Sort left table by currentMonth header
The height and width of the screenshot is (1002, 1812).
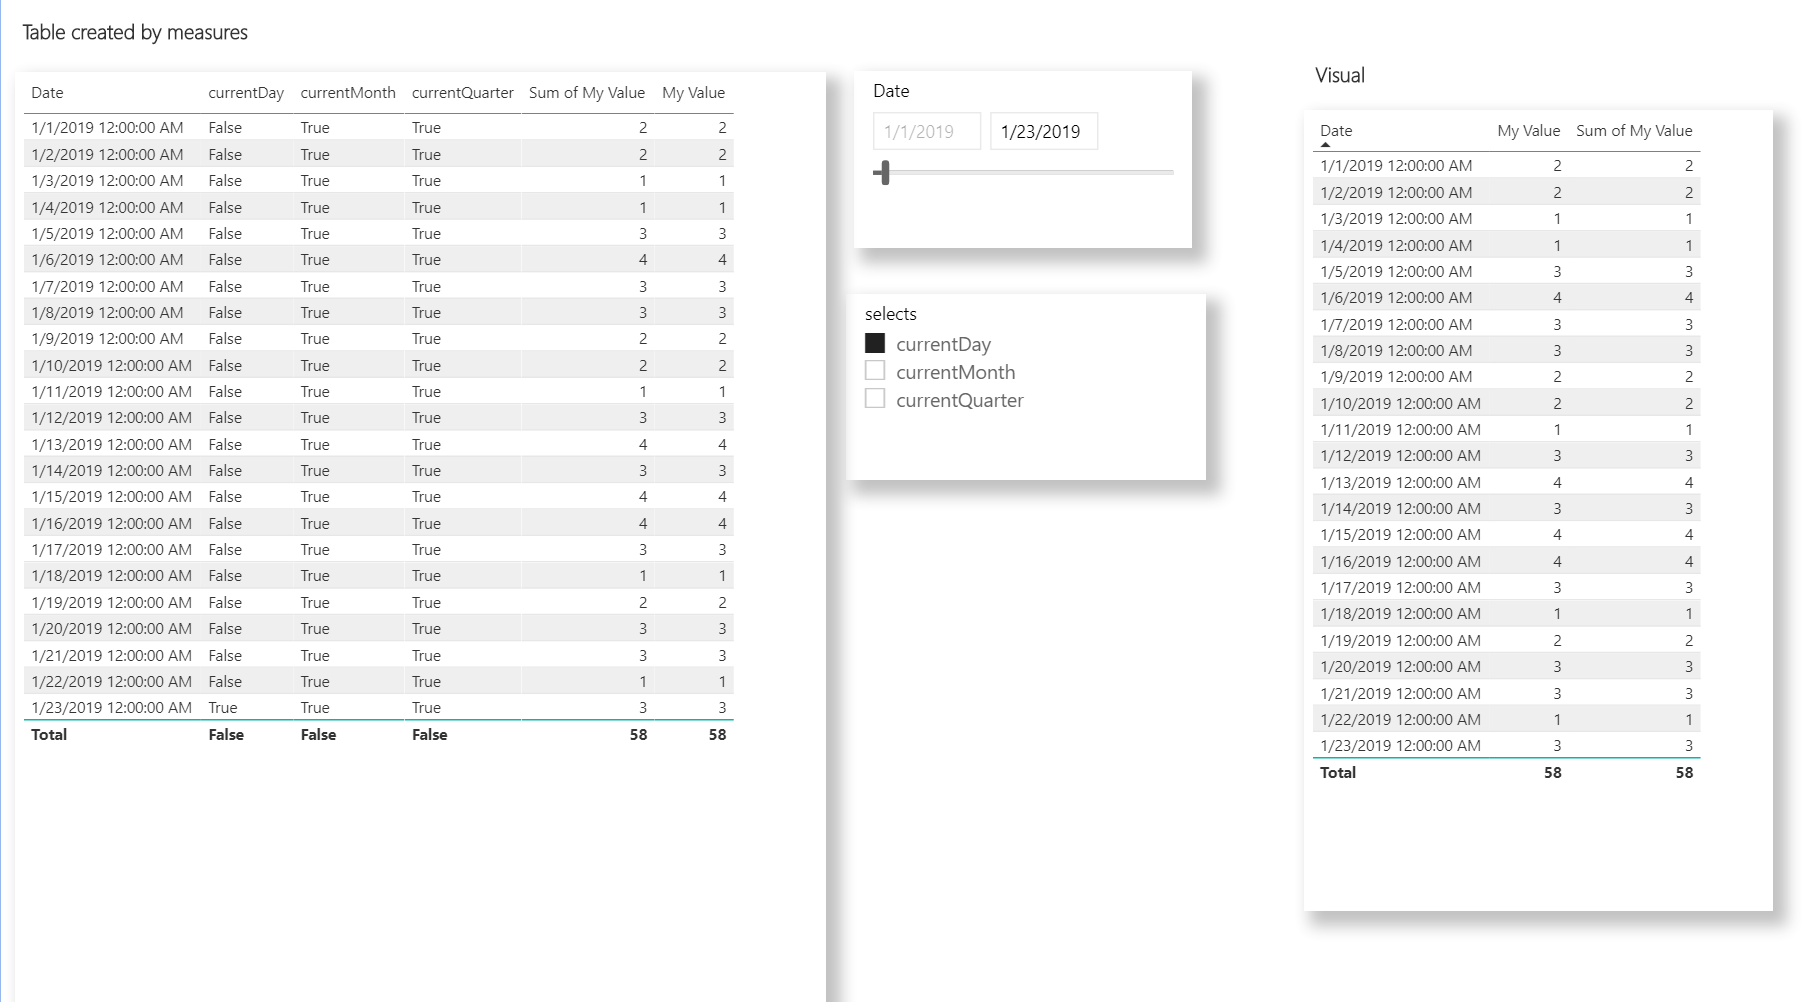point(348,93)
